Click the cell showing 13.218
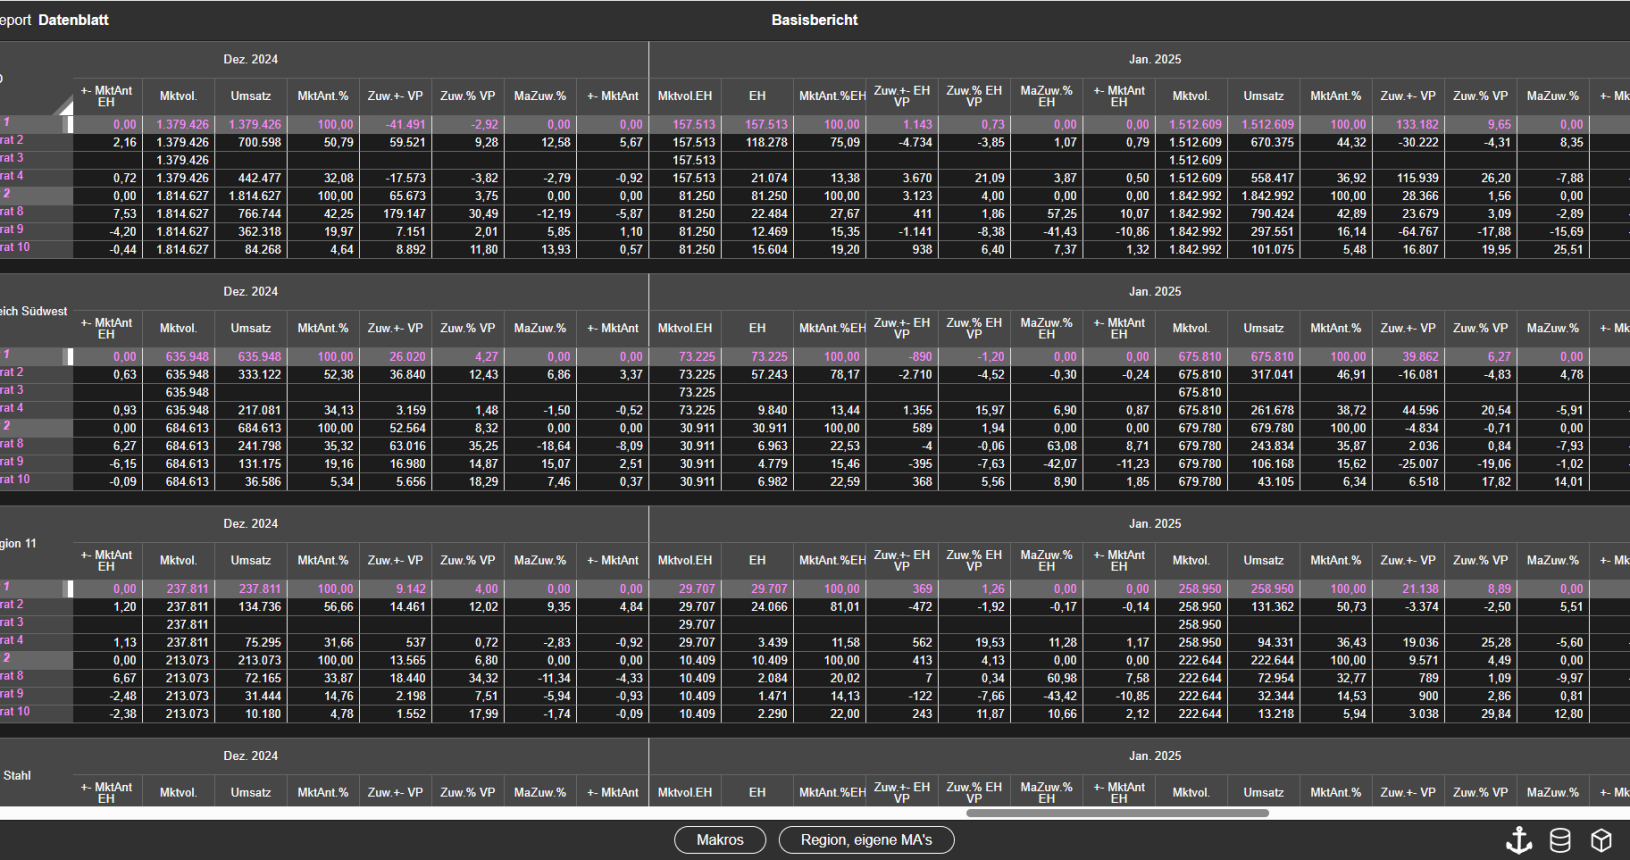This screenshot has height=860, width=1630. pos(1264,714)
